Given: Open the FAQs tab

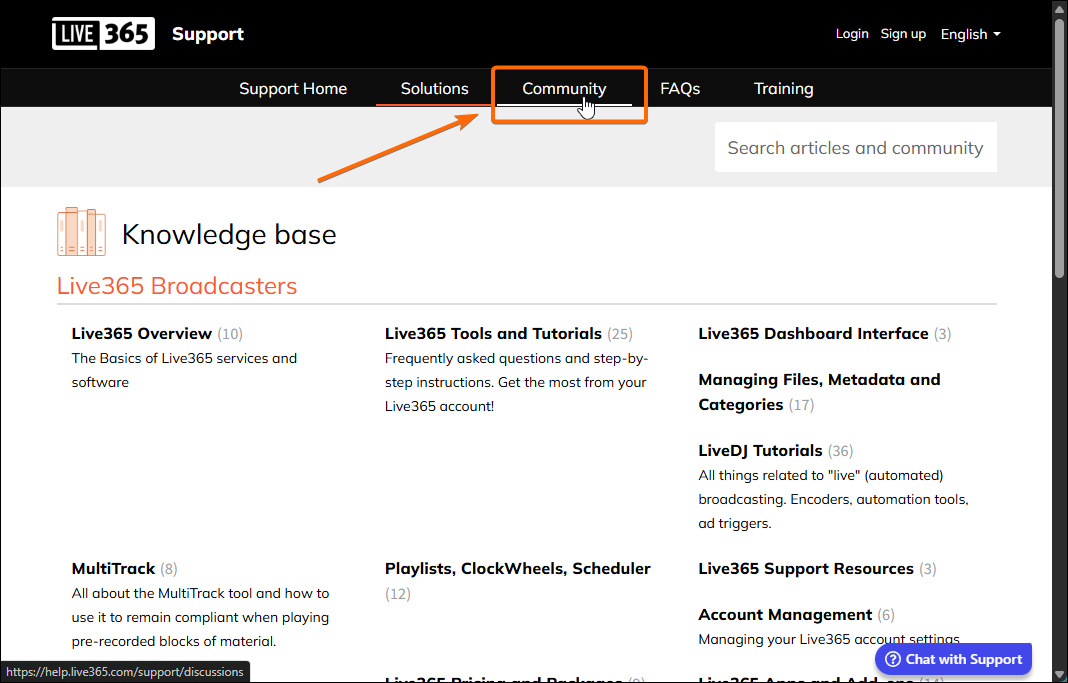Looking at the screenshot, I should click(680, 89).
